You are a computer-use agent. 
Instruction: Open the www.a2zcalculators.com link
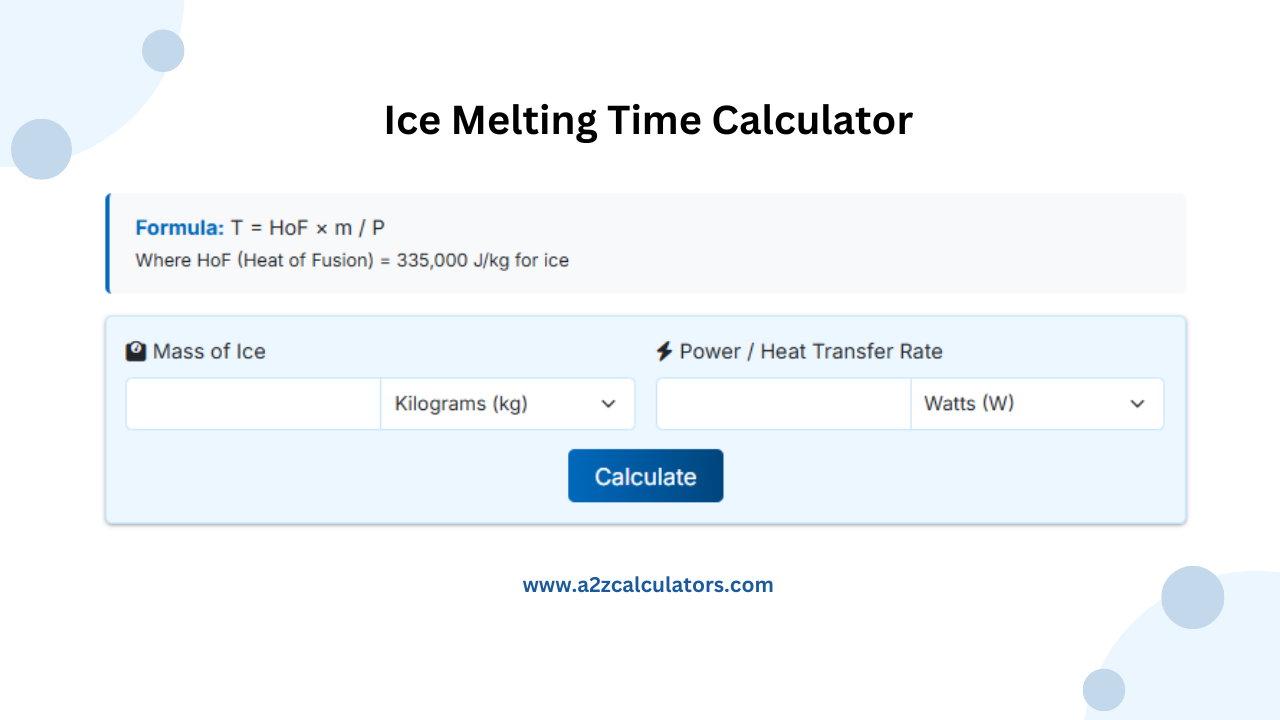(648, 584)
